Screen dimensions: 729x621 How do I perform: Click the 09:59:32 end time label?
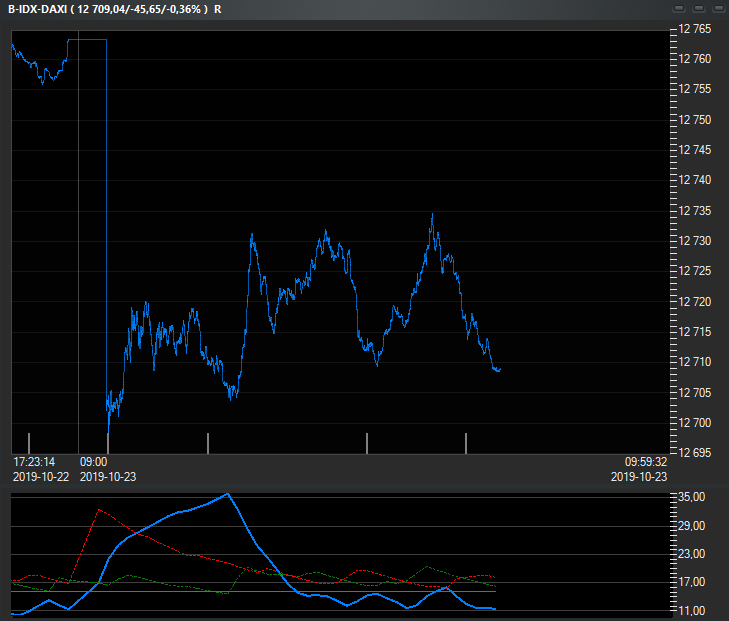[645, 462]
